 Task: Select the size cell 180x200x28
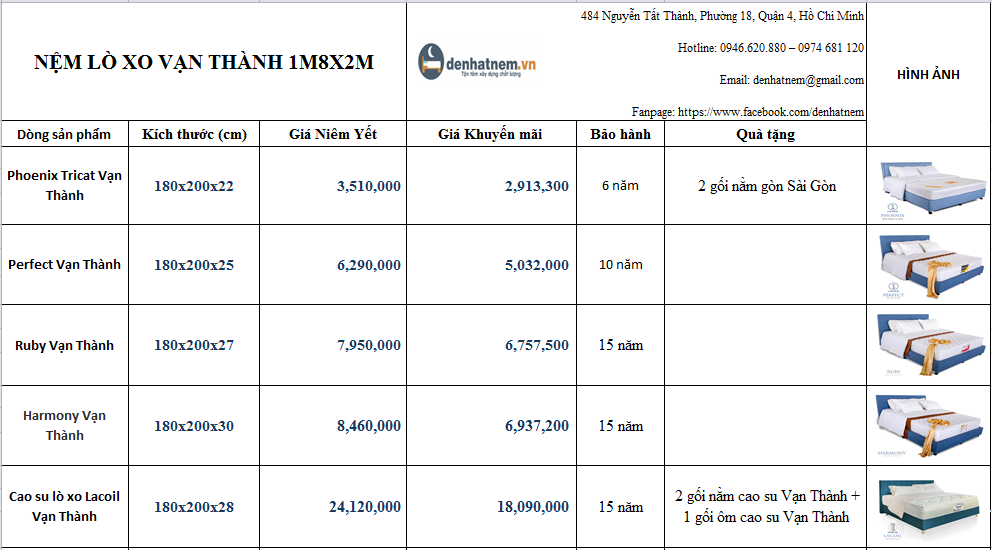(x=194, y=506)
